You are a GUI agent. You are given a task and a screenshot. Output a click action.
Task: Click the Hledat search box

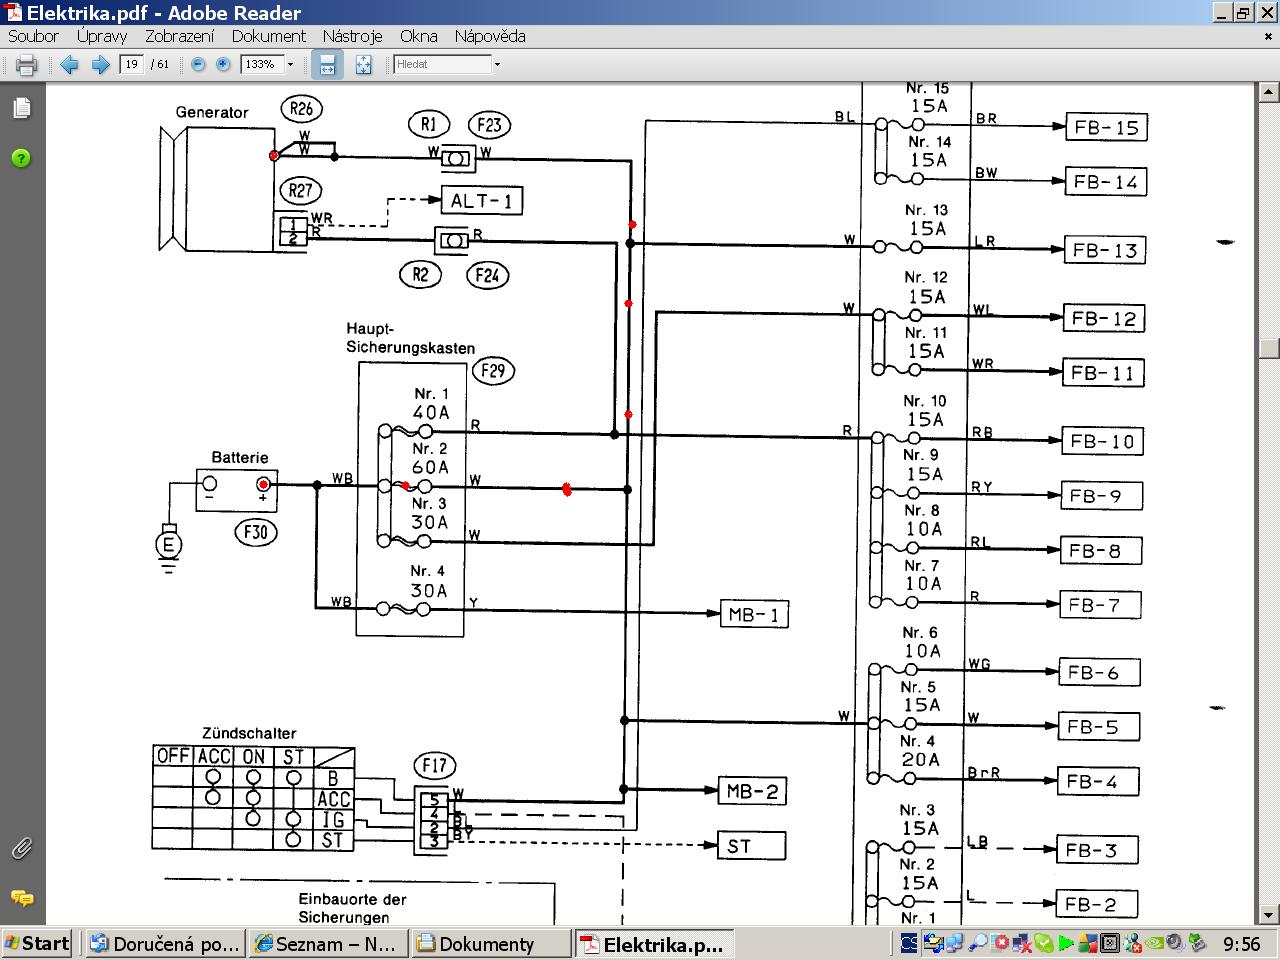click(x=443, y=64)
